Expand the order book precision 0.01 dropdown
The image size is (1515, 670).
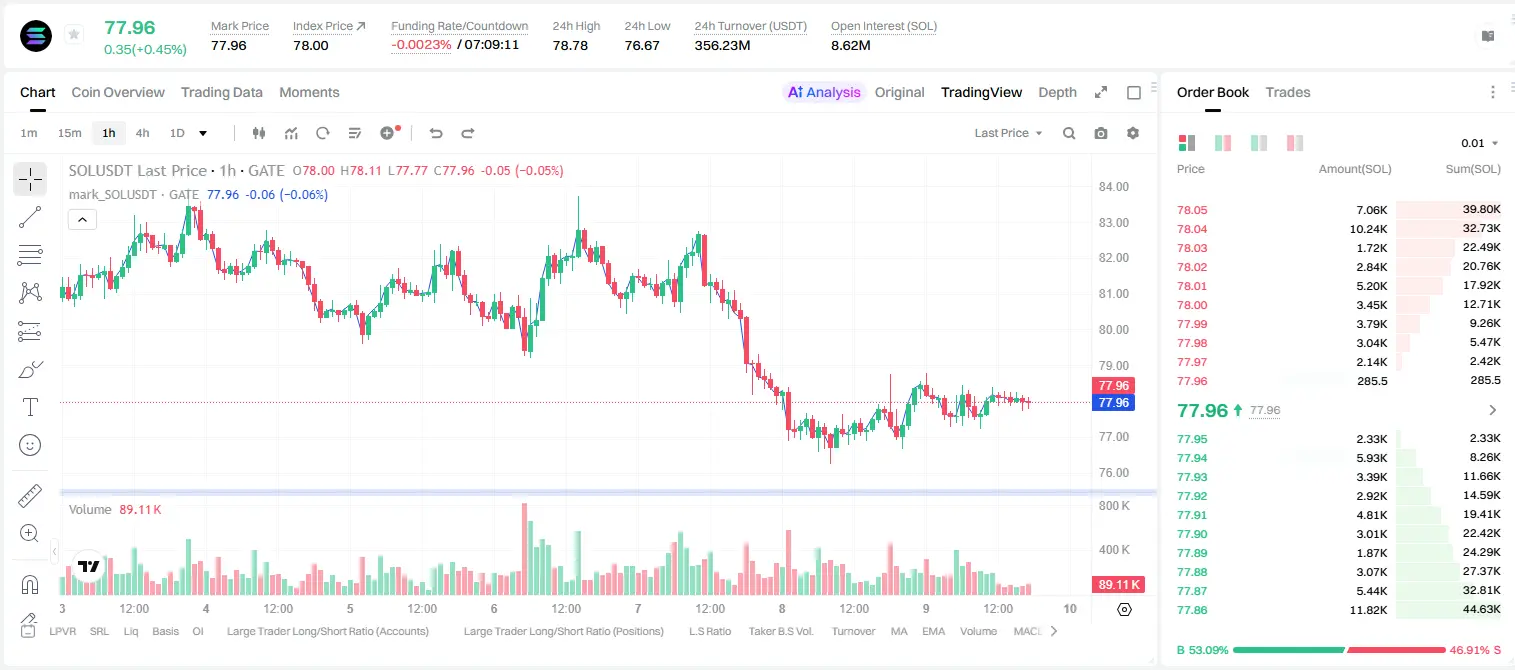[x=1480, y=143]
